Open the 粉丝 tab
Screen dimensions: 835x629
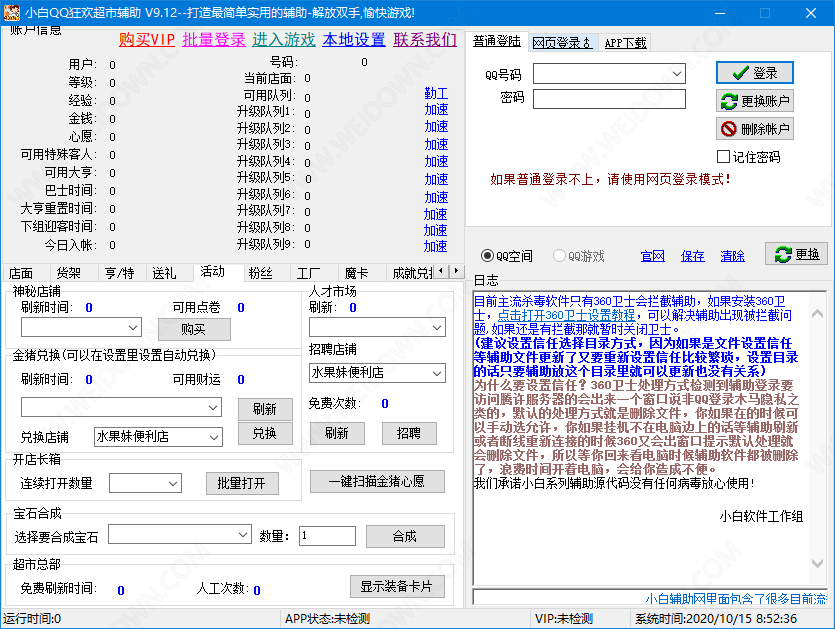(x=260, y=273)
